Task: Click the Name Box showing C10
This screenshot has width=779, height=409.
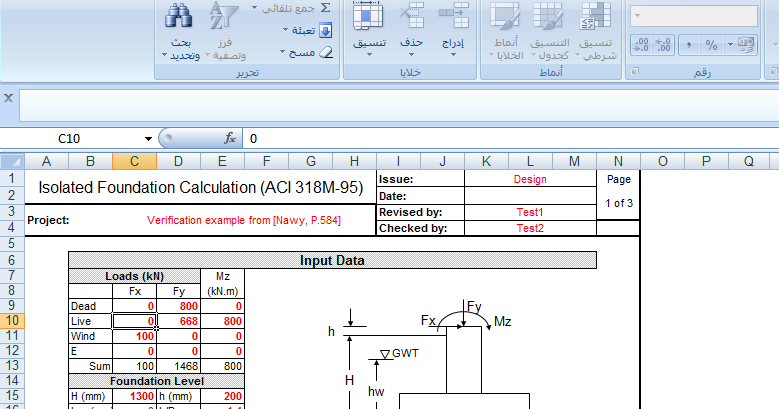Action: tap(70, 139)
